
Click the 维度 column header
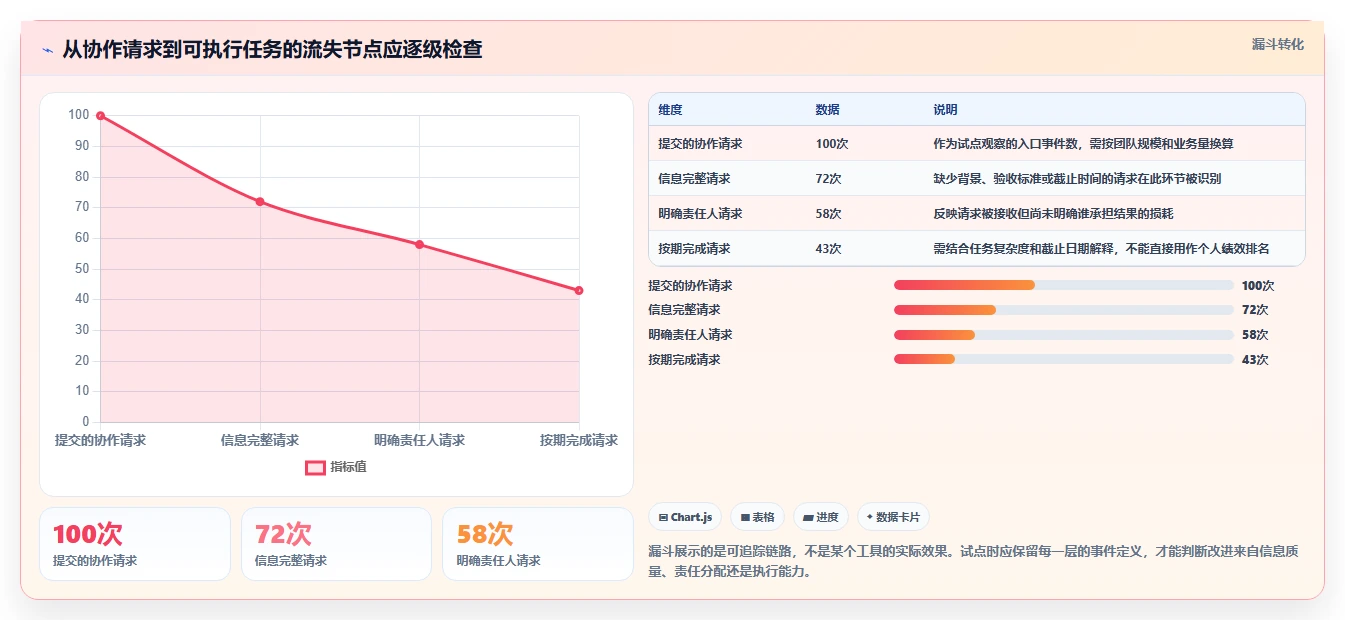[670, 110]
